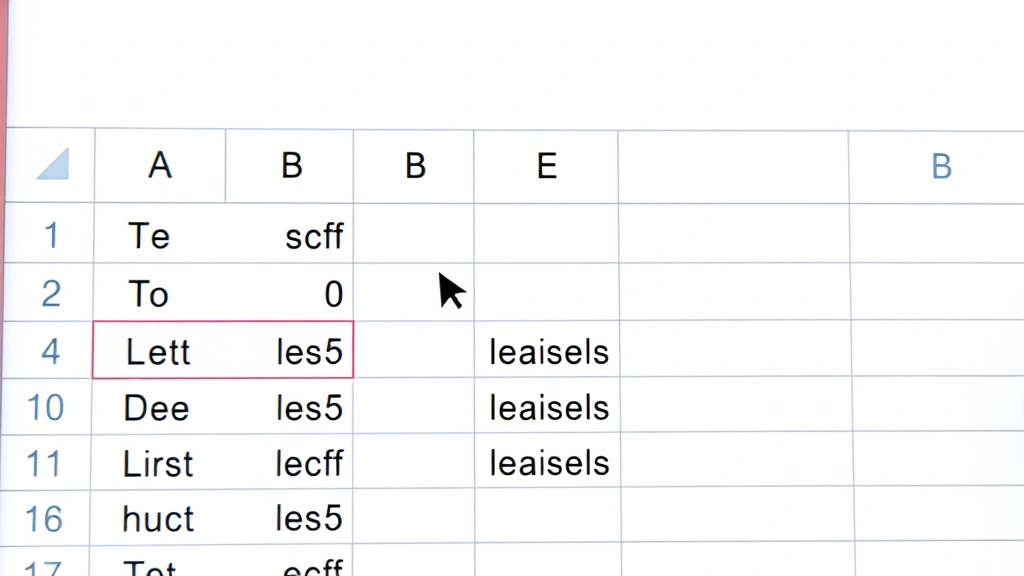This screenshot has height=576, width=1024.
Task: Click the cell containing 'Lirst'
Action: click(x=158, y=463)
